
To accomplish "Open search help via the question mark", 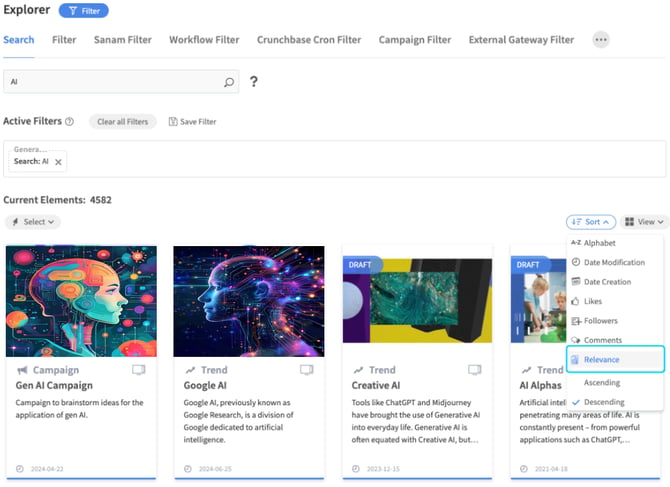I will click(x=254, y=81).
